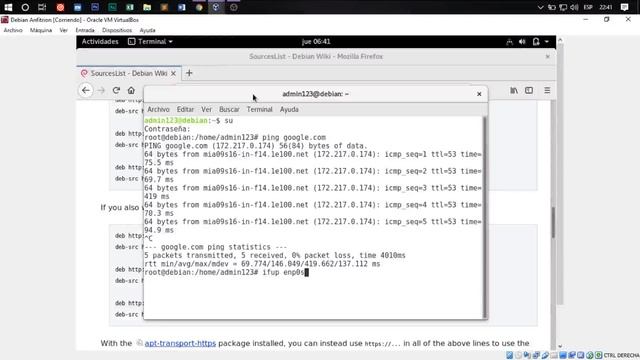Close the Firefox window
Image resolution: width=640 pixels, height=360 pixels.
548,57
